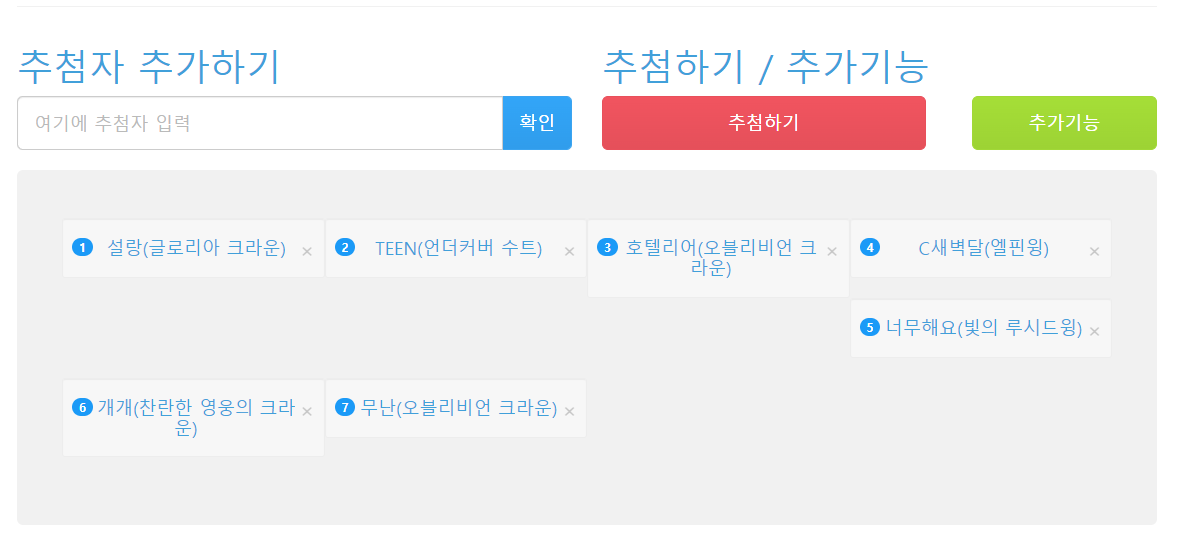The width and height of the screenshot is (1186, 542).
Task: Delete 호텔리어(오블리비언 크라운) using the x icon
Action: [x=832, y=252]
